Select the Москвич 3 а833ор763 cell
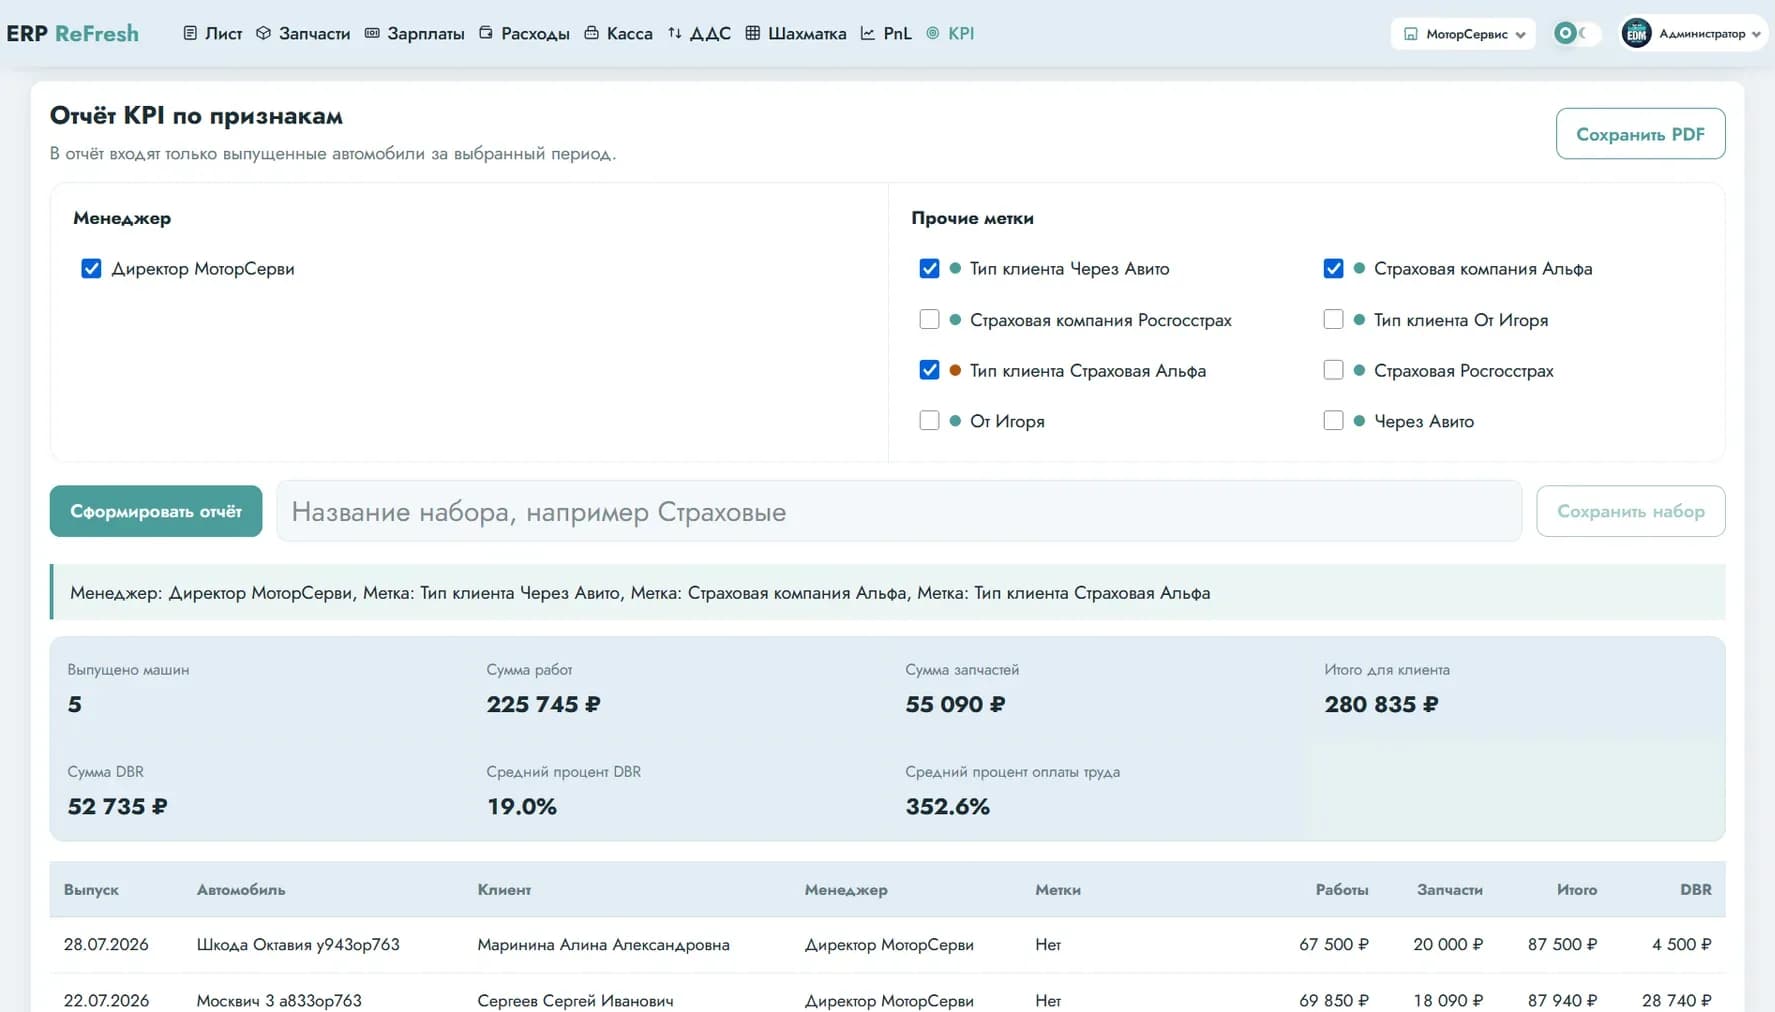The height and width of the screenshot is (1012, 1775). tap(279, 1000)
